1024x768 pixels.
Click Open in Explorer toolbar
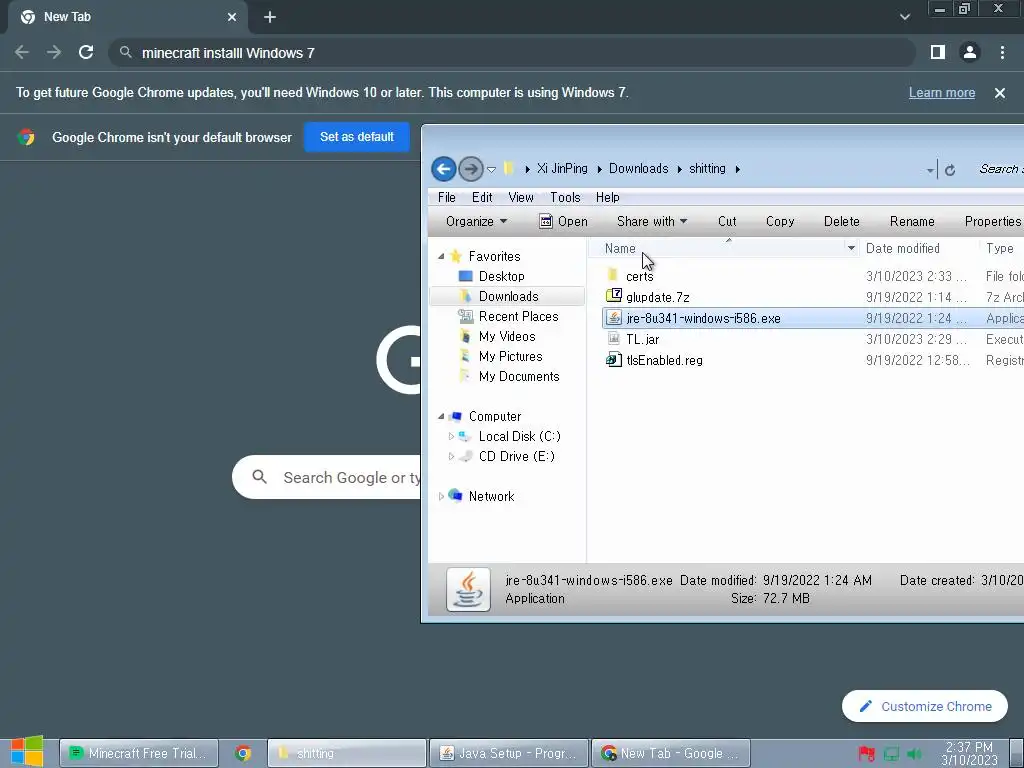563,221
